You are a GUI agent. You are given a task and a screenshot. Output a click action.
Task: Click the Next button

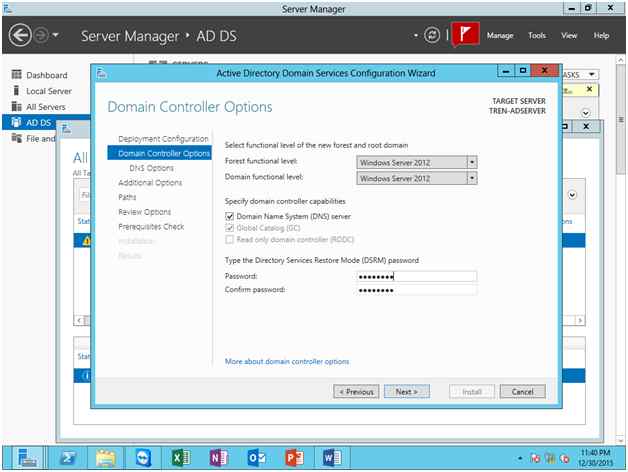(407, 391)
